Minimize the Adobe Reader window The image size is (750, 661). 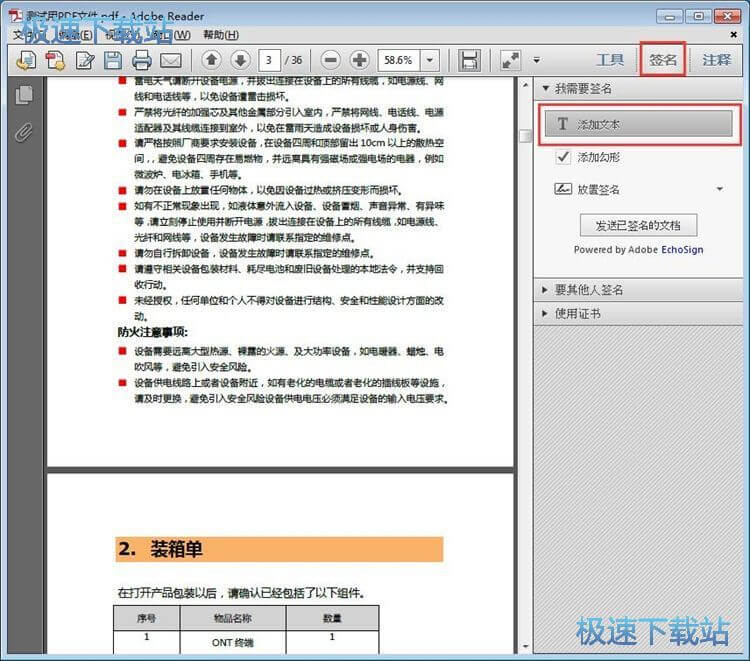tap(669, 16)
